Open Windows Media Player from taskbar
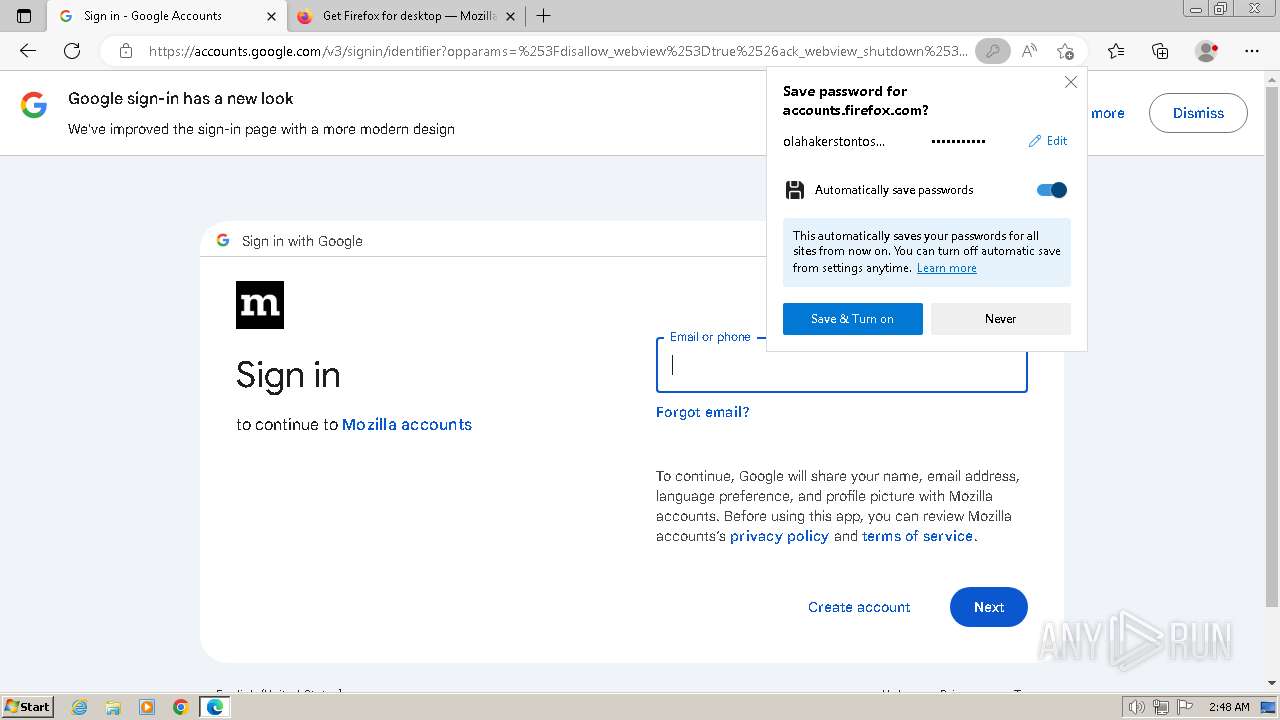Viewport: 1280px width, 720px height. [x=147, y=707]
